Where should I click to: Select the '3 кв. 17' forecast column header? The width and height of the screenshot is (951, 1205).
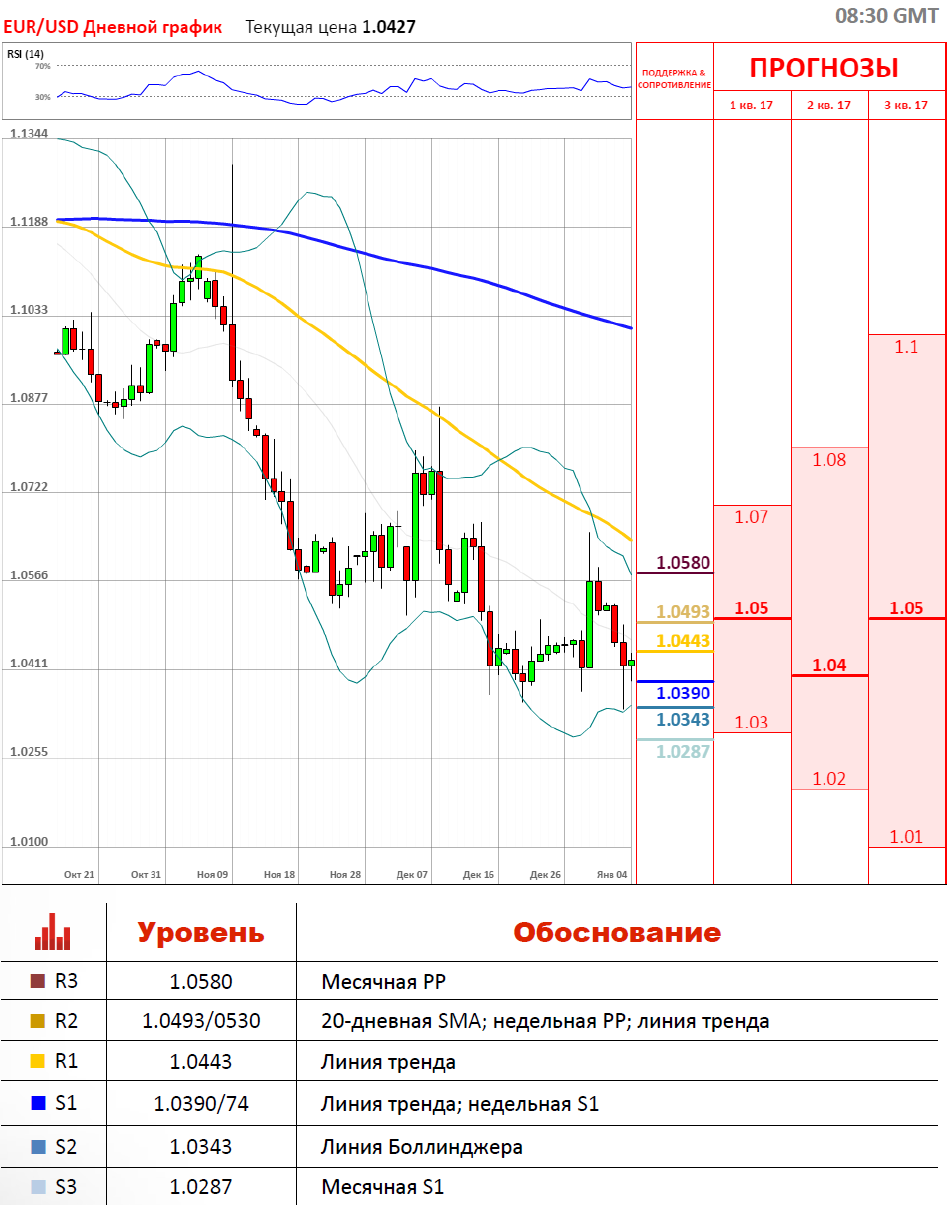click(x=906, y=105)
